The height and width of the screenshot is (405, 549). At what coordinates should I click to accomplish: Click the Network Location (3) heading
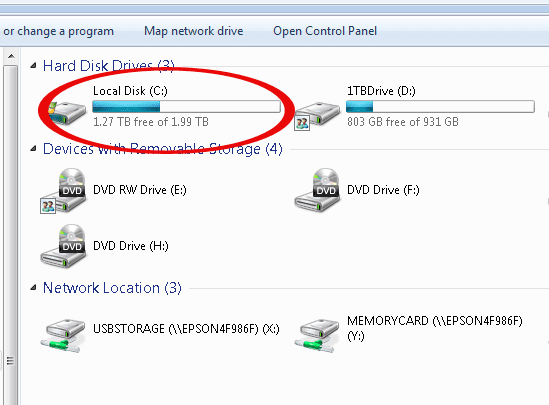pyautogui.click(x=112, y=288)
